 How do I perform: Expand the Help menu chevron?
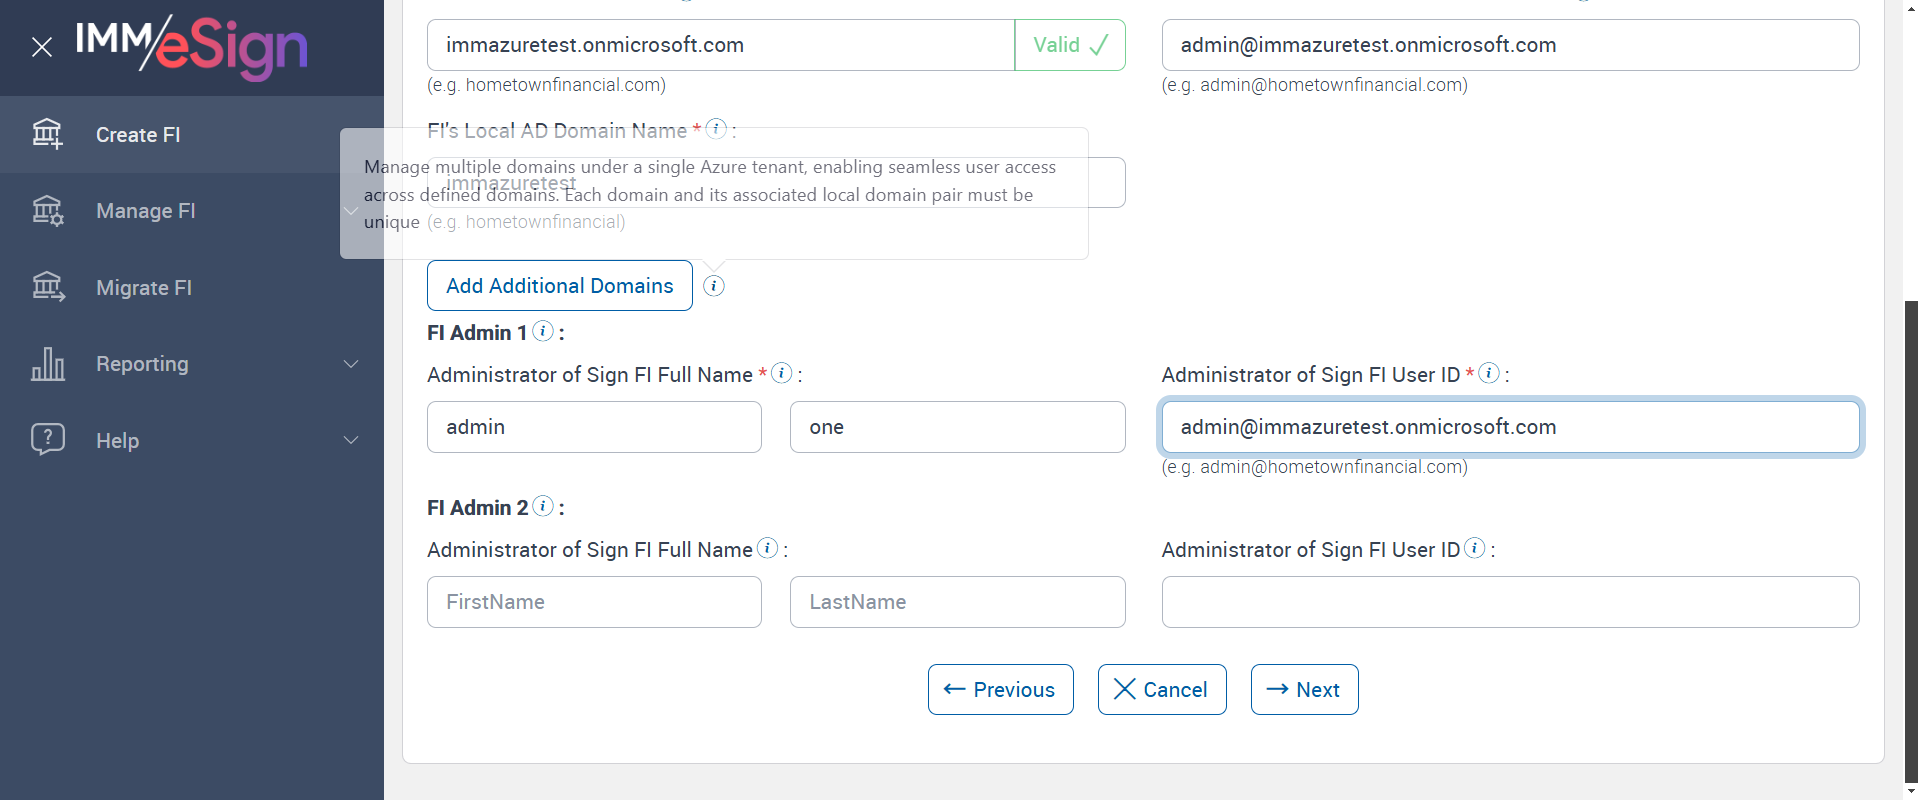tap(351, 440)
